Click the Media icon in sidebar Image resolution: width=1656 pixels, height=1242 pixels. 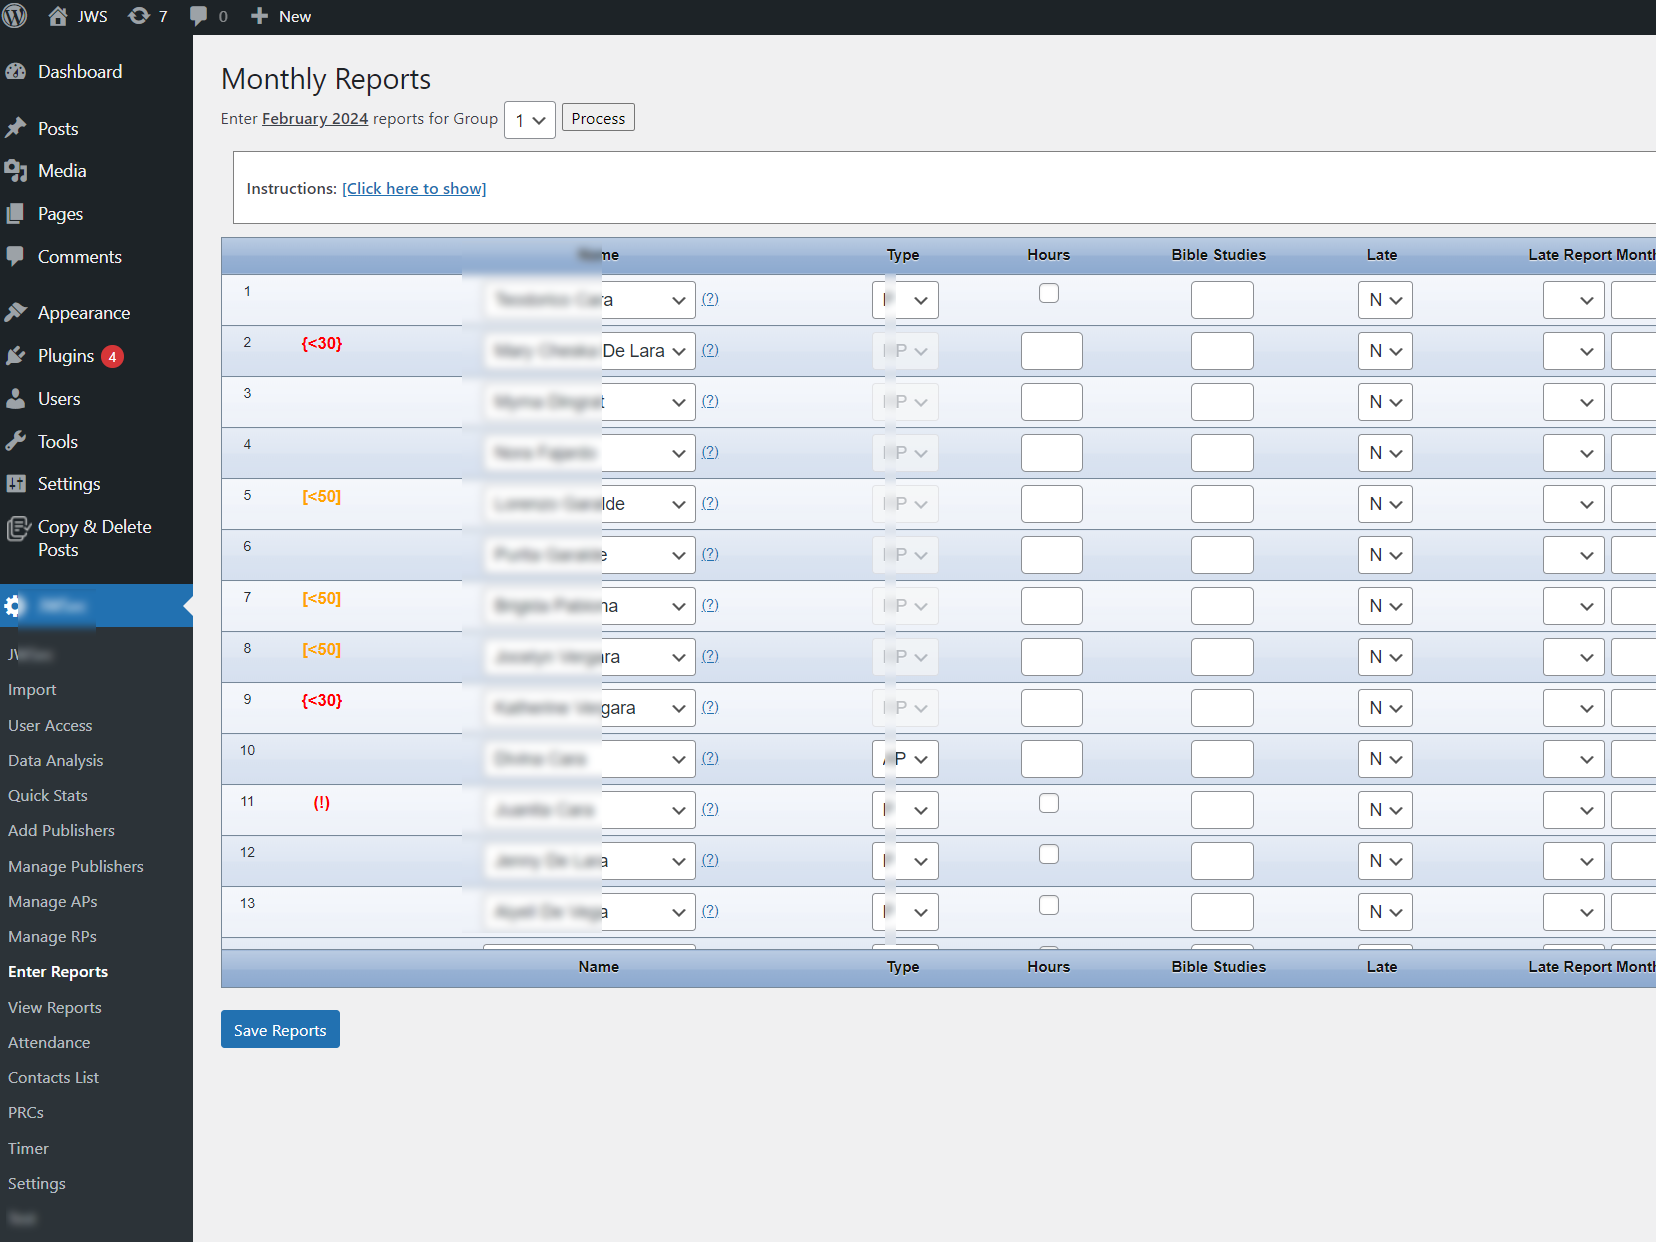click(16, 171)
